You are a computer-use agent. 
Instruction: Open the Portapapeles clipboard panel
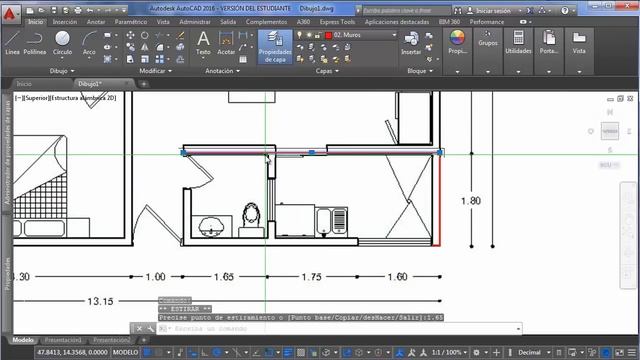click(x=549, y=51)
